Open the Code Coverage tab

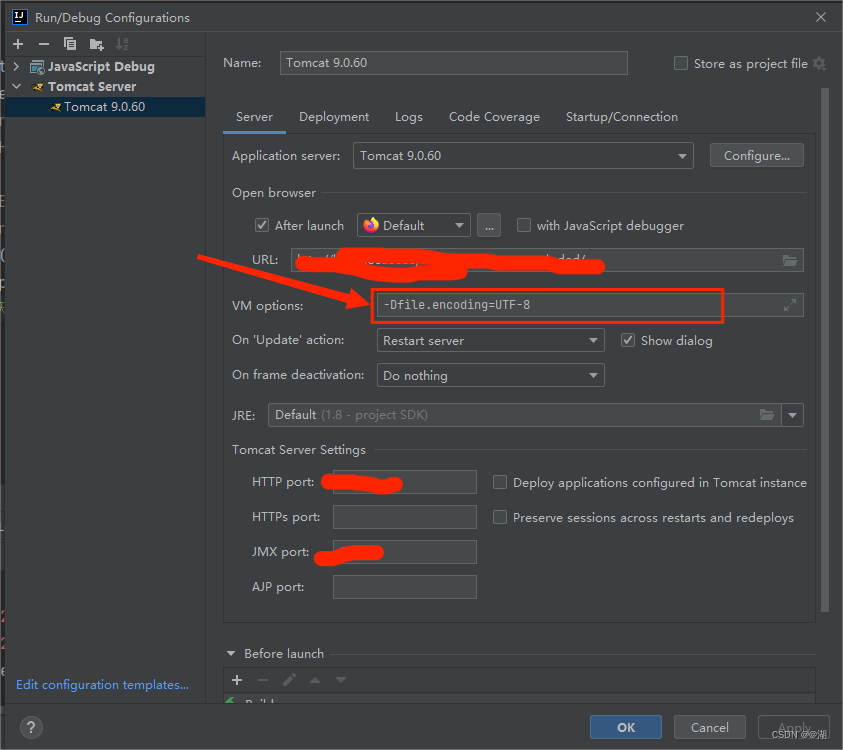(494, 117)
